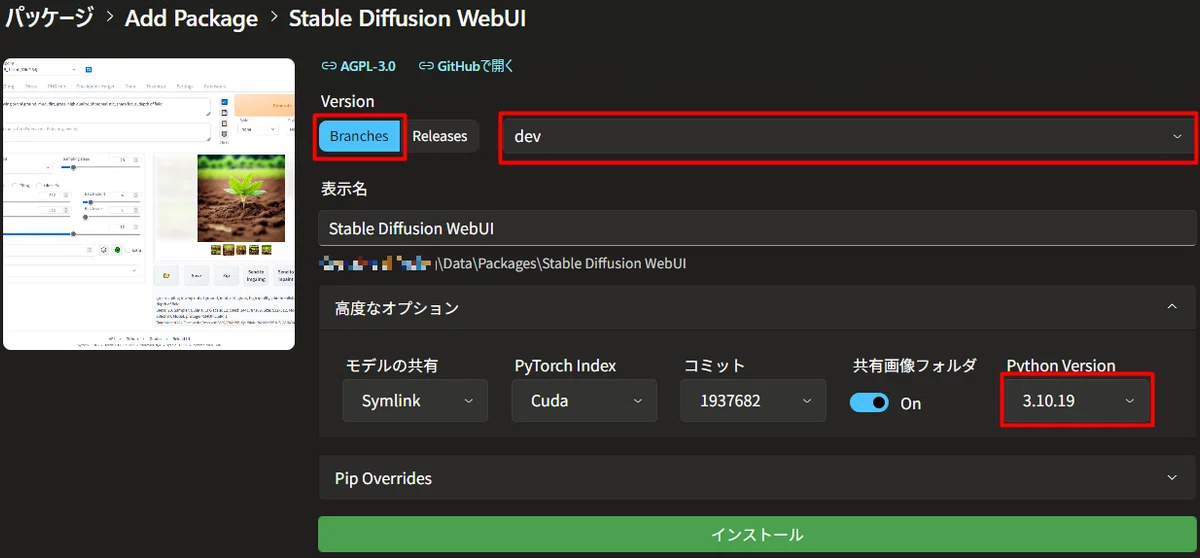Viewport: 1200px width, 558px height.
Task: Select the Branches version tab
Action: tap(359, 136)
